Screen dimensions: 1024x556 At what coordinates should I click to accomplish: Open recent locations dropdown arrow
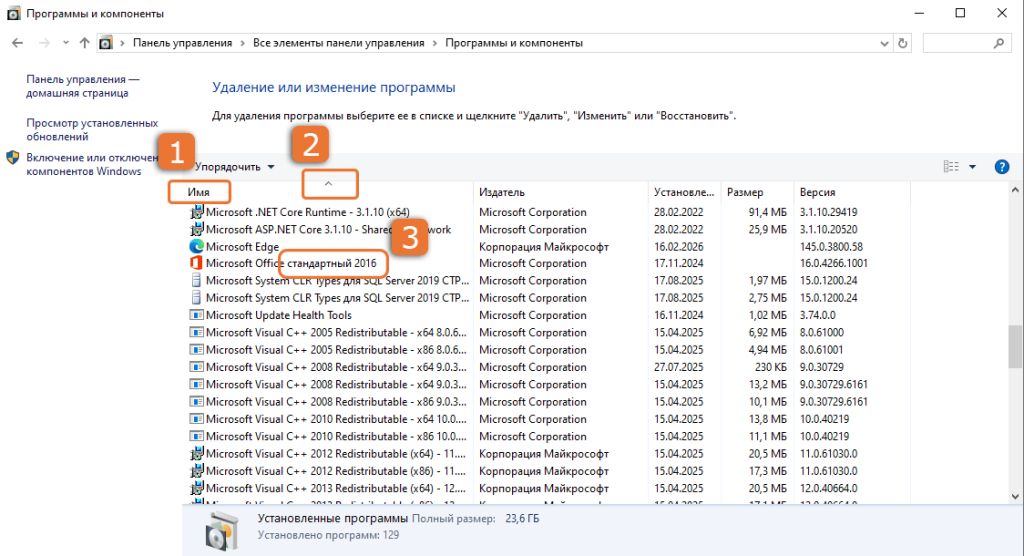pyautogui.click(x=65, y=43)
